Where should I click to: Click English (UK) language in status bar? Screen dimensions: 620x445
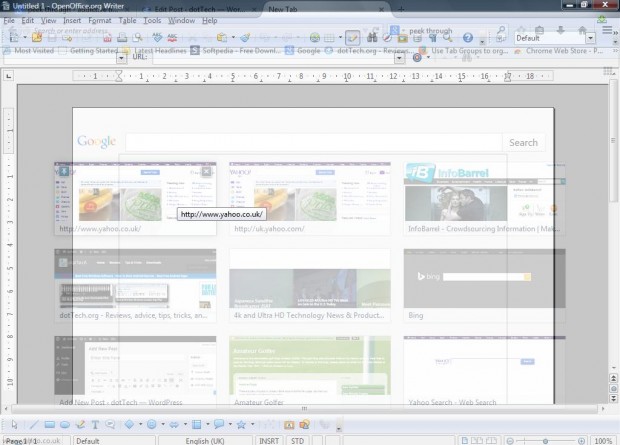click(205, 441)
